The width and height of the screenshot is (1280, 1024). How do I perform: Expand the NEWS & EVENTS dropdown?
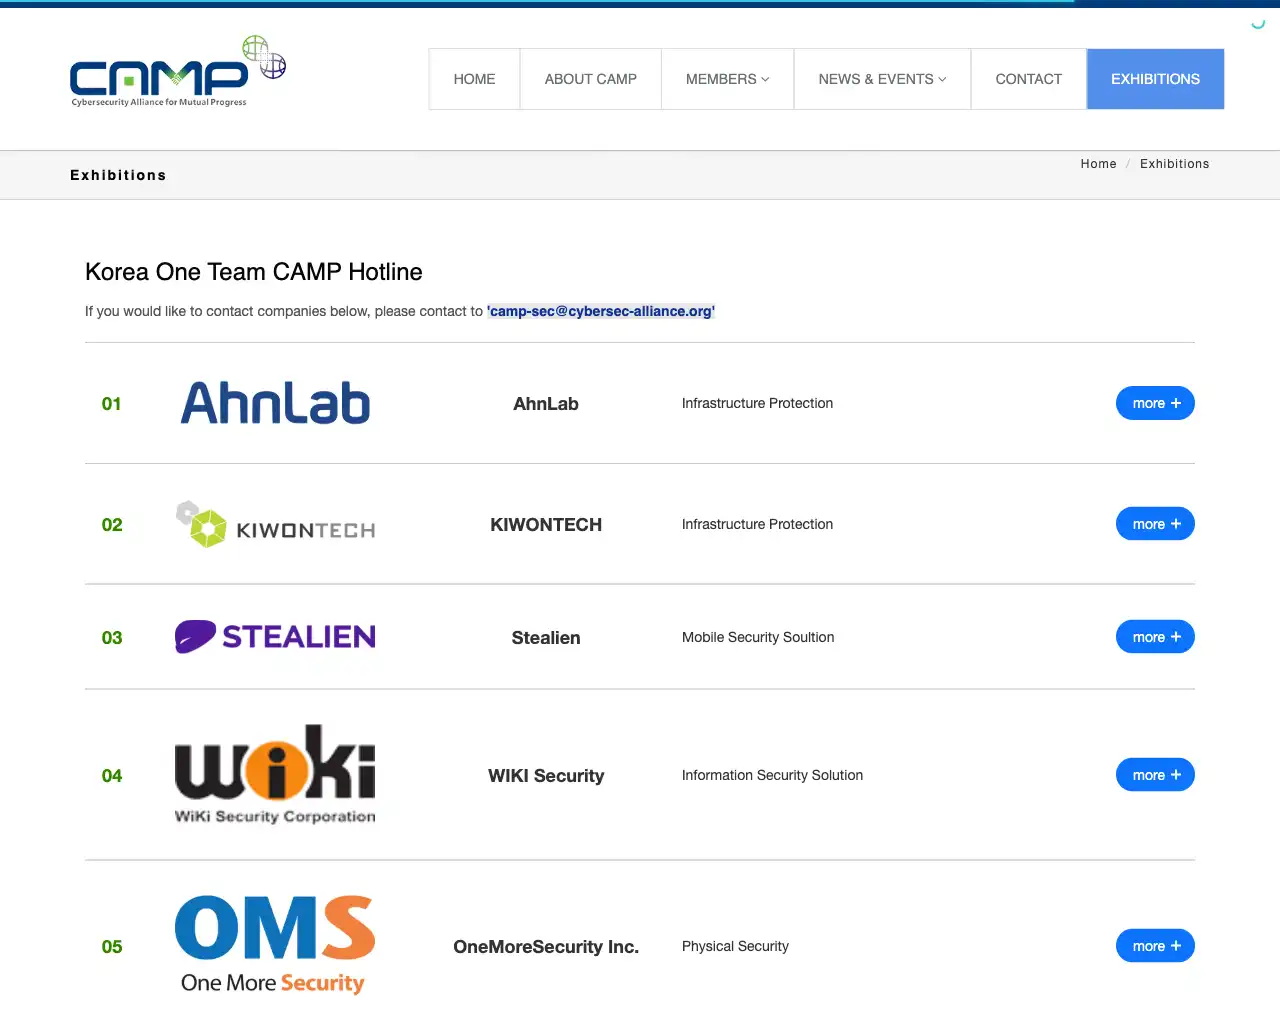[882, 79]
